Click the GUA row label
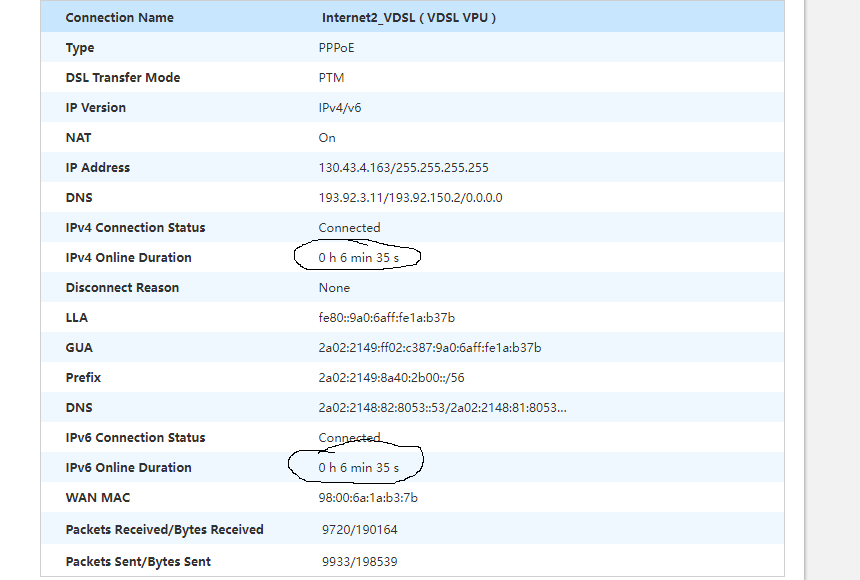 click(79, 347)
